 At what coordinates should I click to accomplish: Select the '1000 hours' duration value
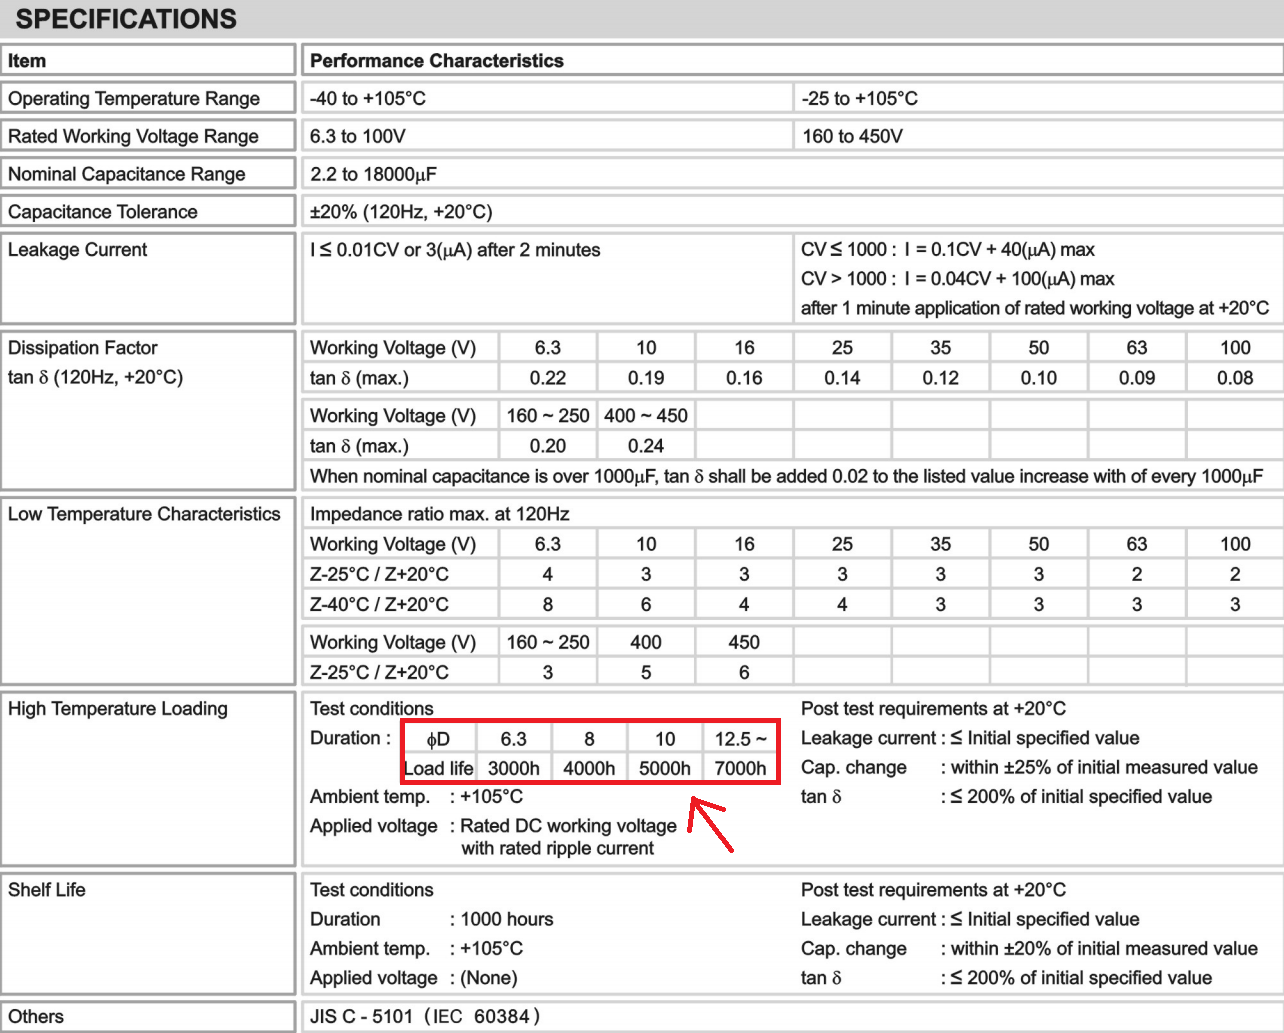coord(507,919)
